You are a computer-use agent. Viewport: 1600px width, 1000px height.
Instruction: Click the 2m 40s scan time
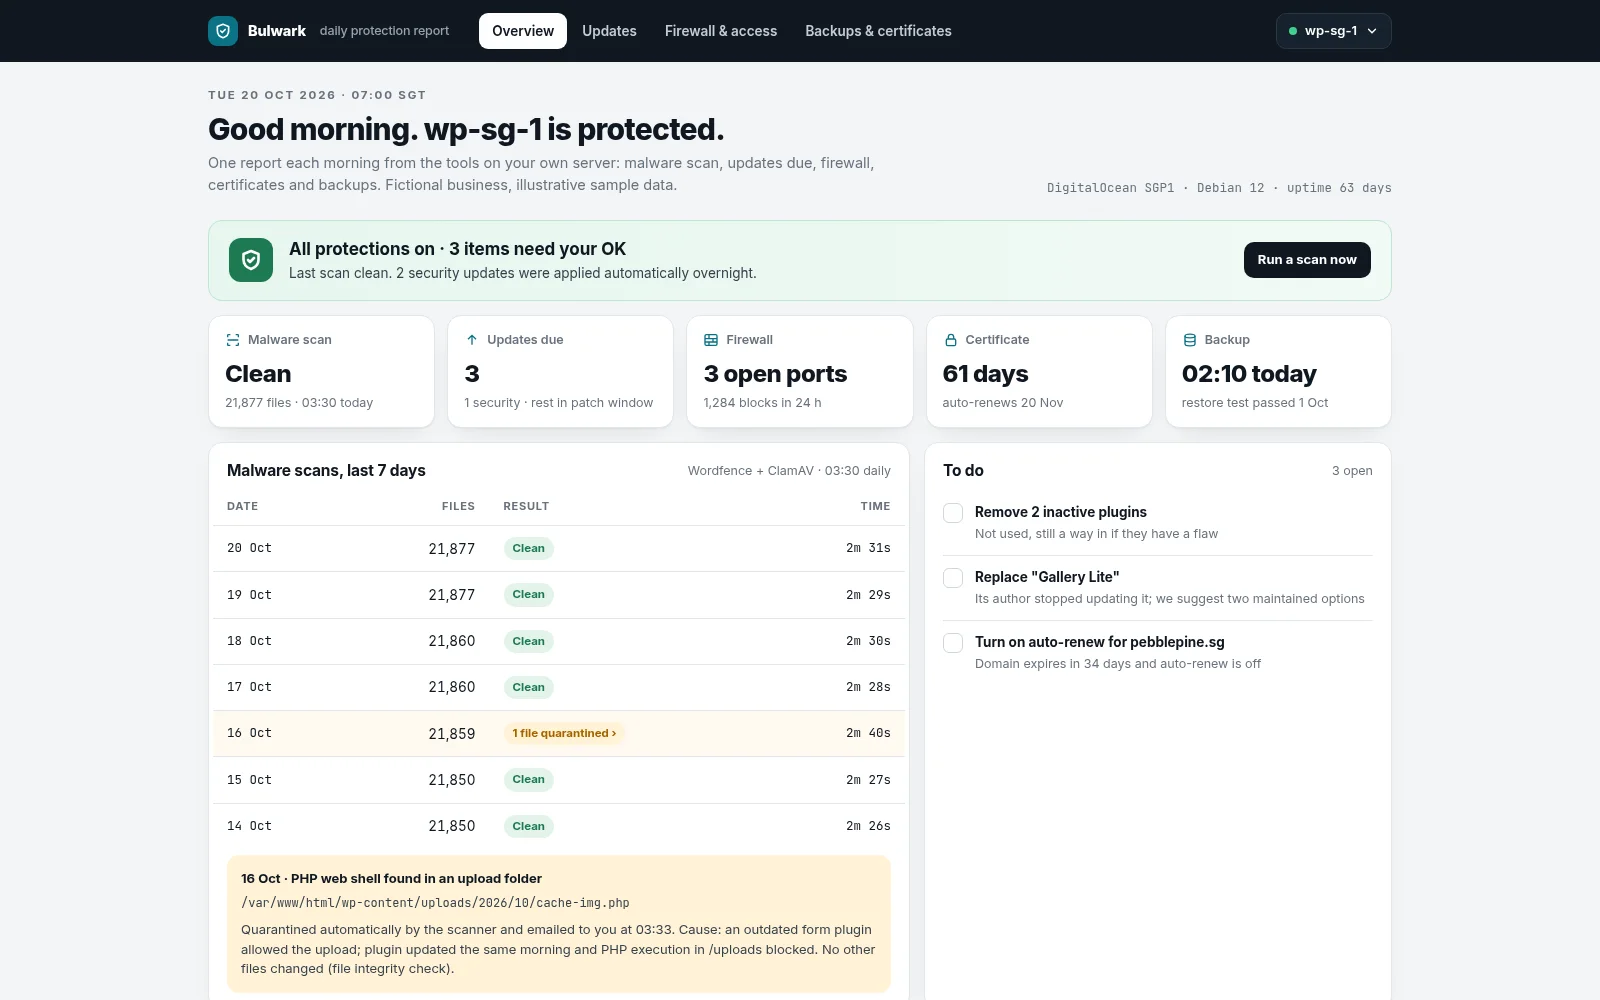[868, 733]
